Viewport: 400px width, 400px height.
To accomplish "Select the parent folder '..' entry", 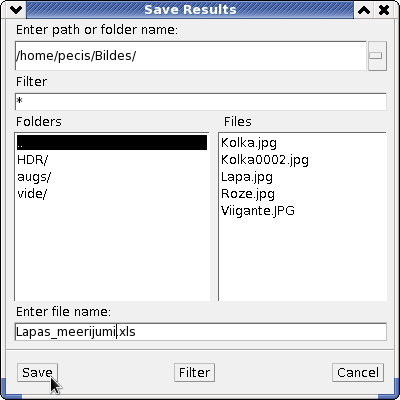I will point(112,143).
